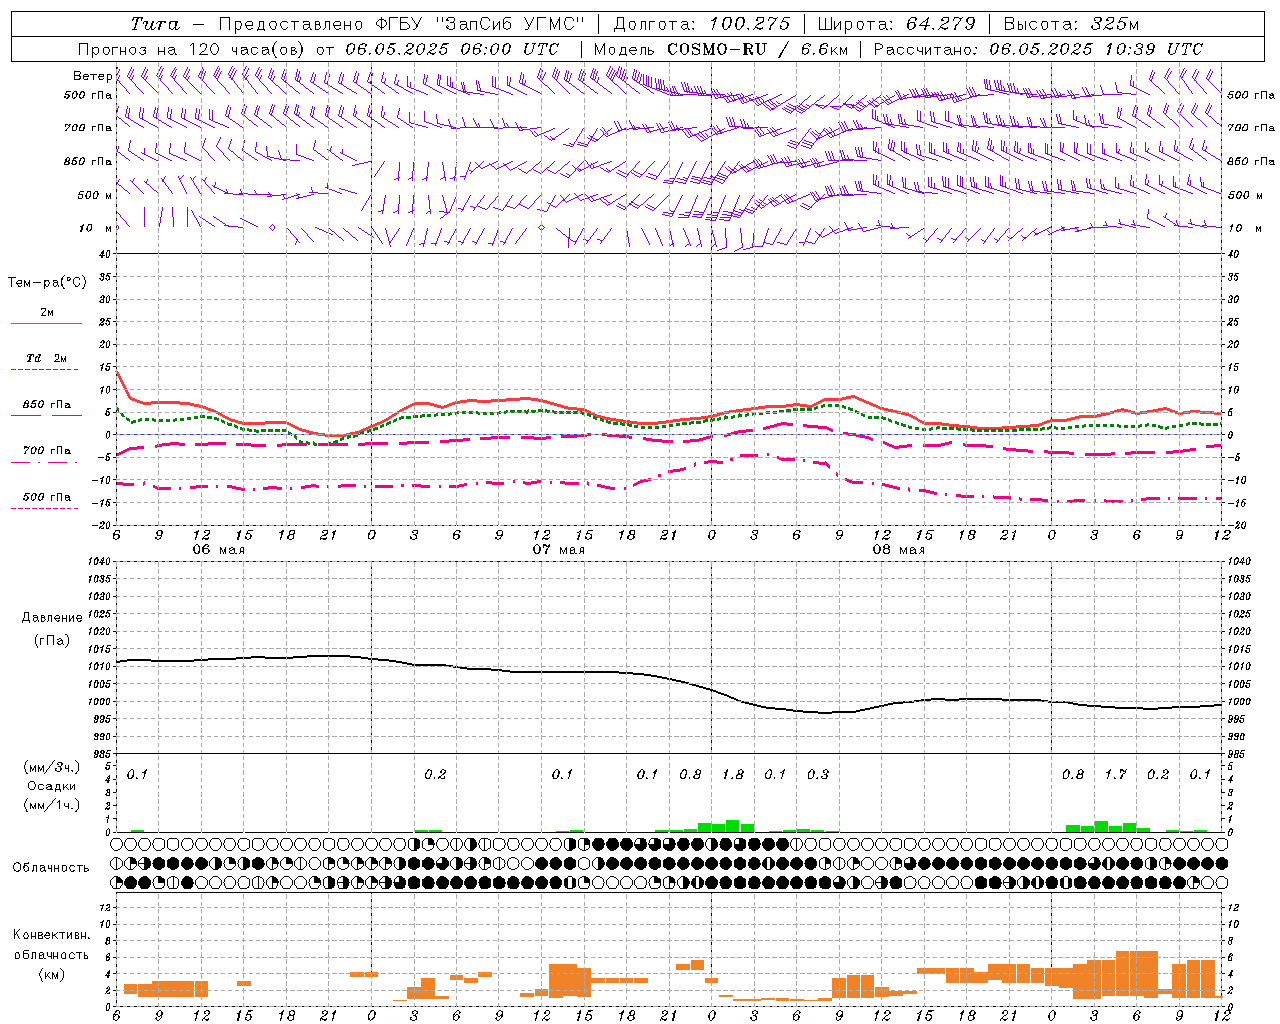This screenshot has height=1024, width=1280.
Task: Click the 10 м wind level label on left axis
Action: [x=95, y=228]
